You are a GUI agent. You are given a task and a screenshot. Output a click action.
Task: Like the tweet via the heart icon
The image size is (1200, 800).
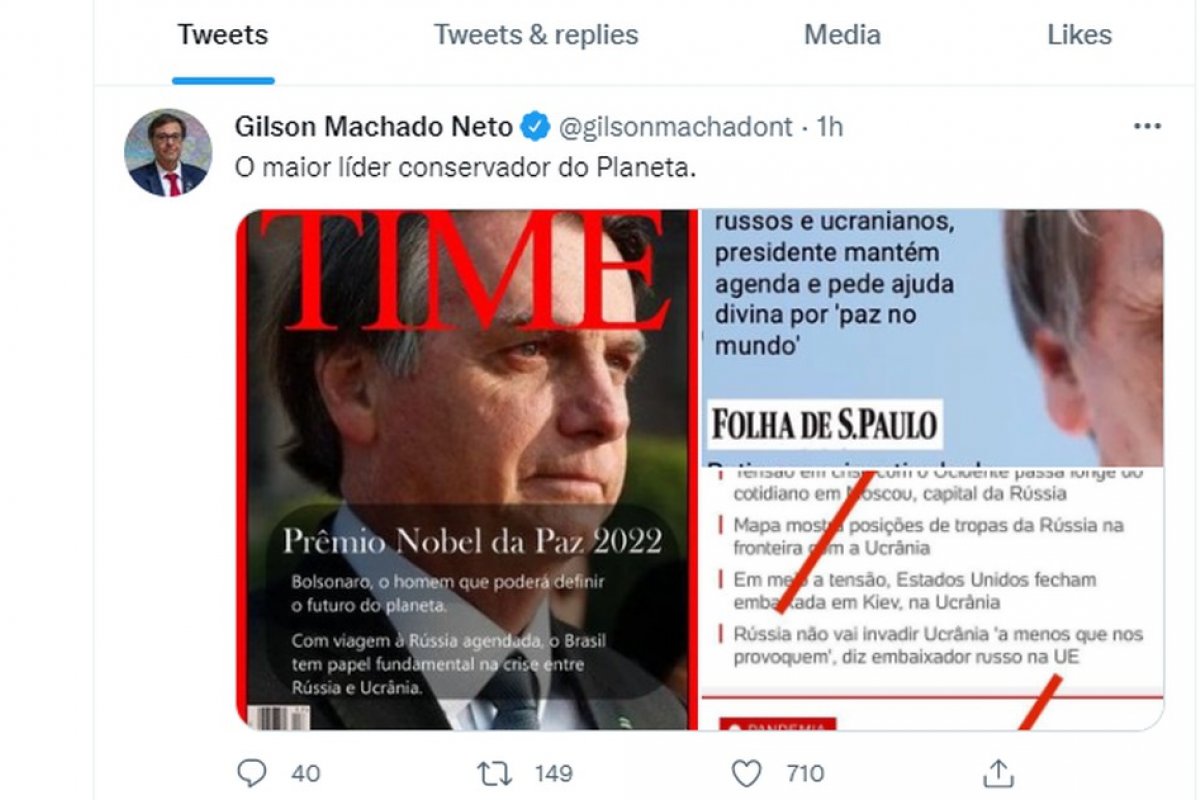748,772
